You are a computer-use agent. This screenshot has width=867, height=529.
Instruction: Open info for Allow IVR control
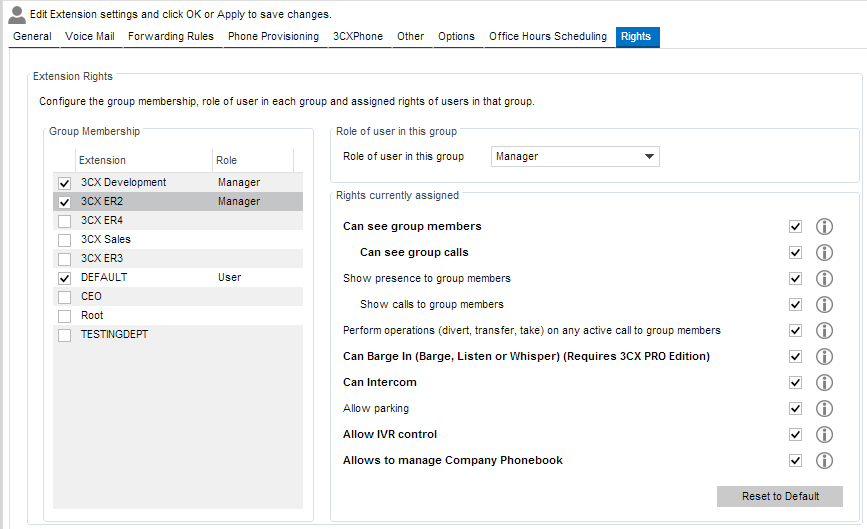(x=824, y=434)
